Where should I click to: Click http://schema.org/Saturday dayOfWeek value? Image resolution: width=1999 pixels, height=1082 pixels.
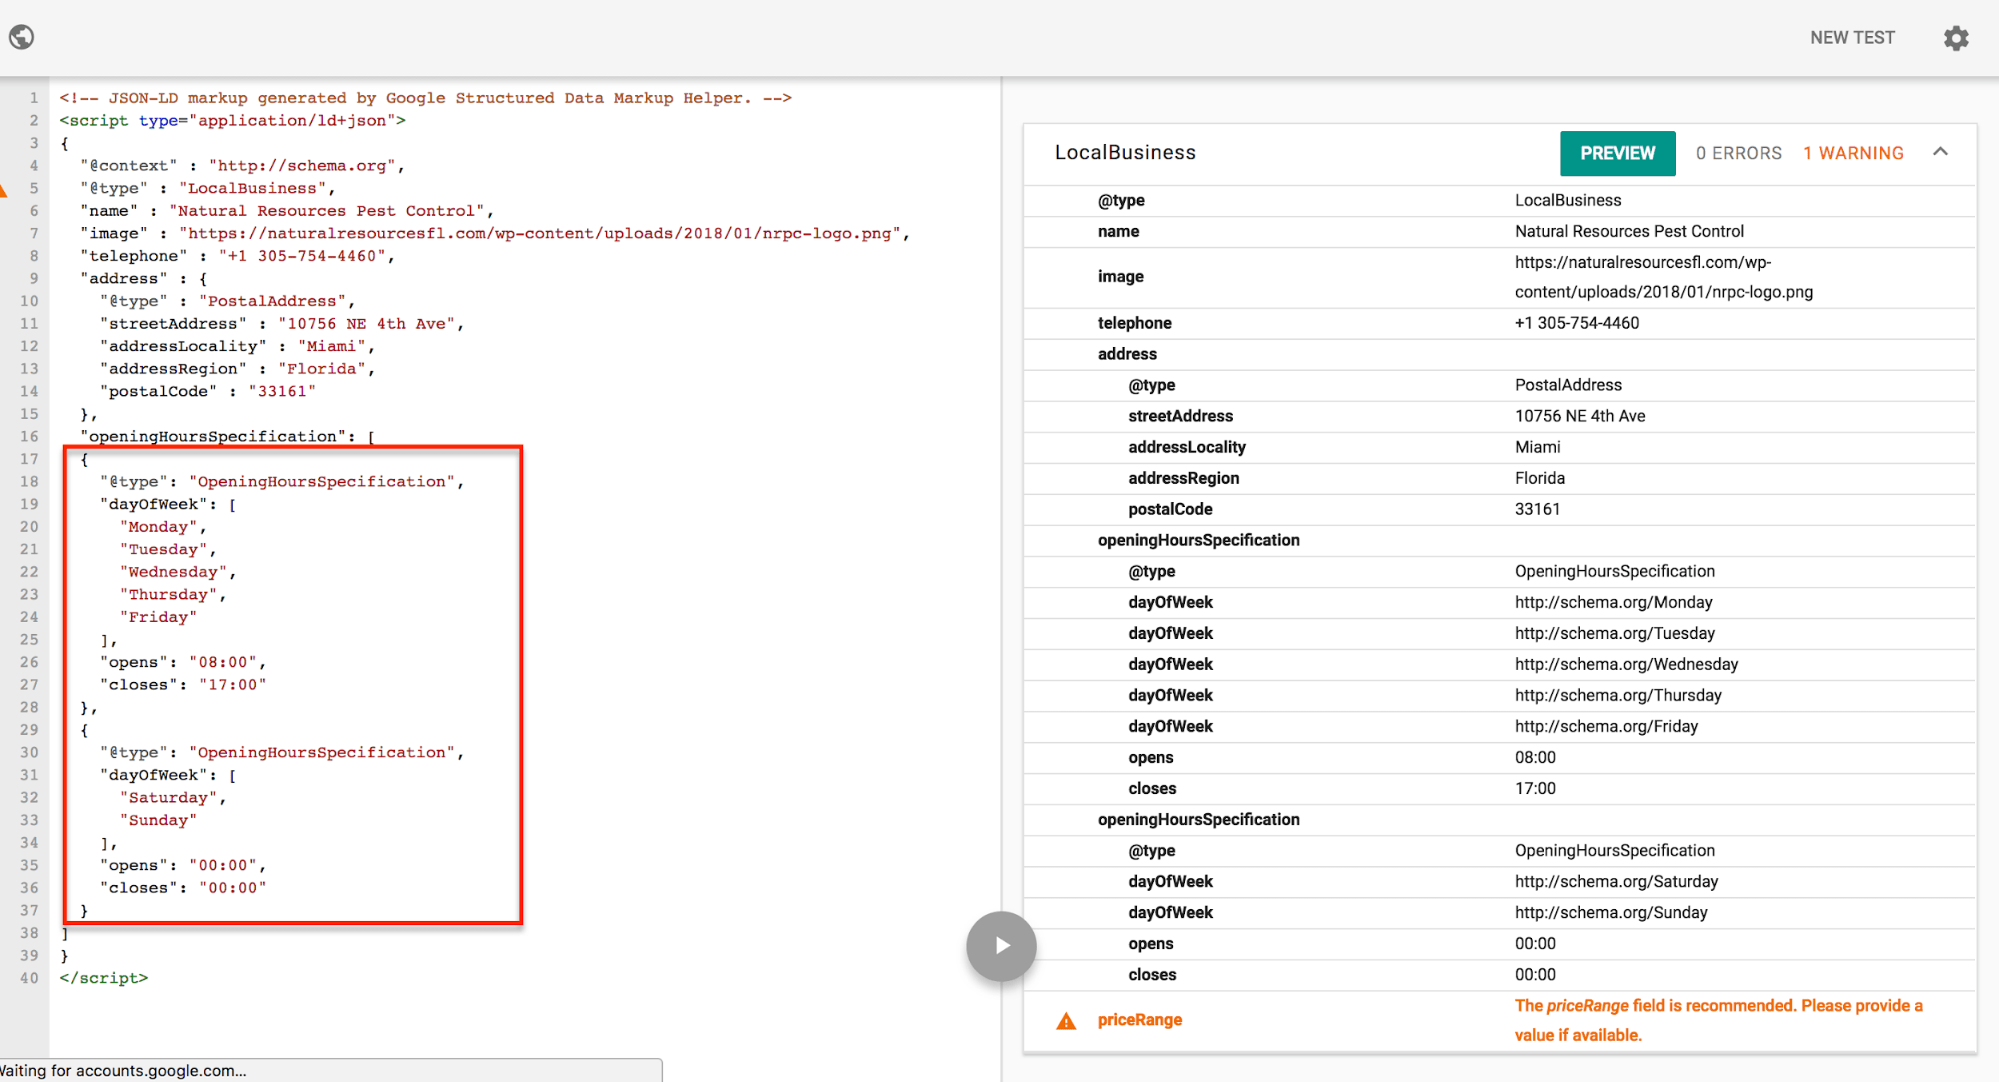(x=1616, y=881)
